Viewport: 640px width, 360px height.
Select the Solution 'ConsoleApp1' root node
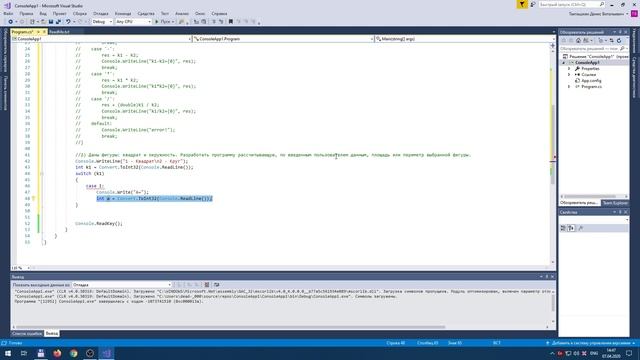[596, 57]
